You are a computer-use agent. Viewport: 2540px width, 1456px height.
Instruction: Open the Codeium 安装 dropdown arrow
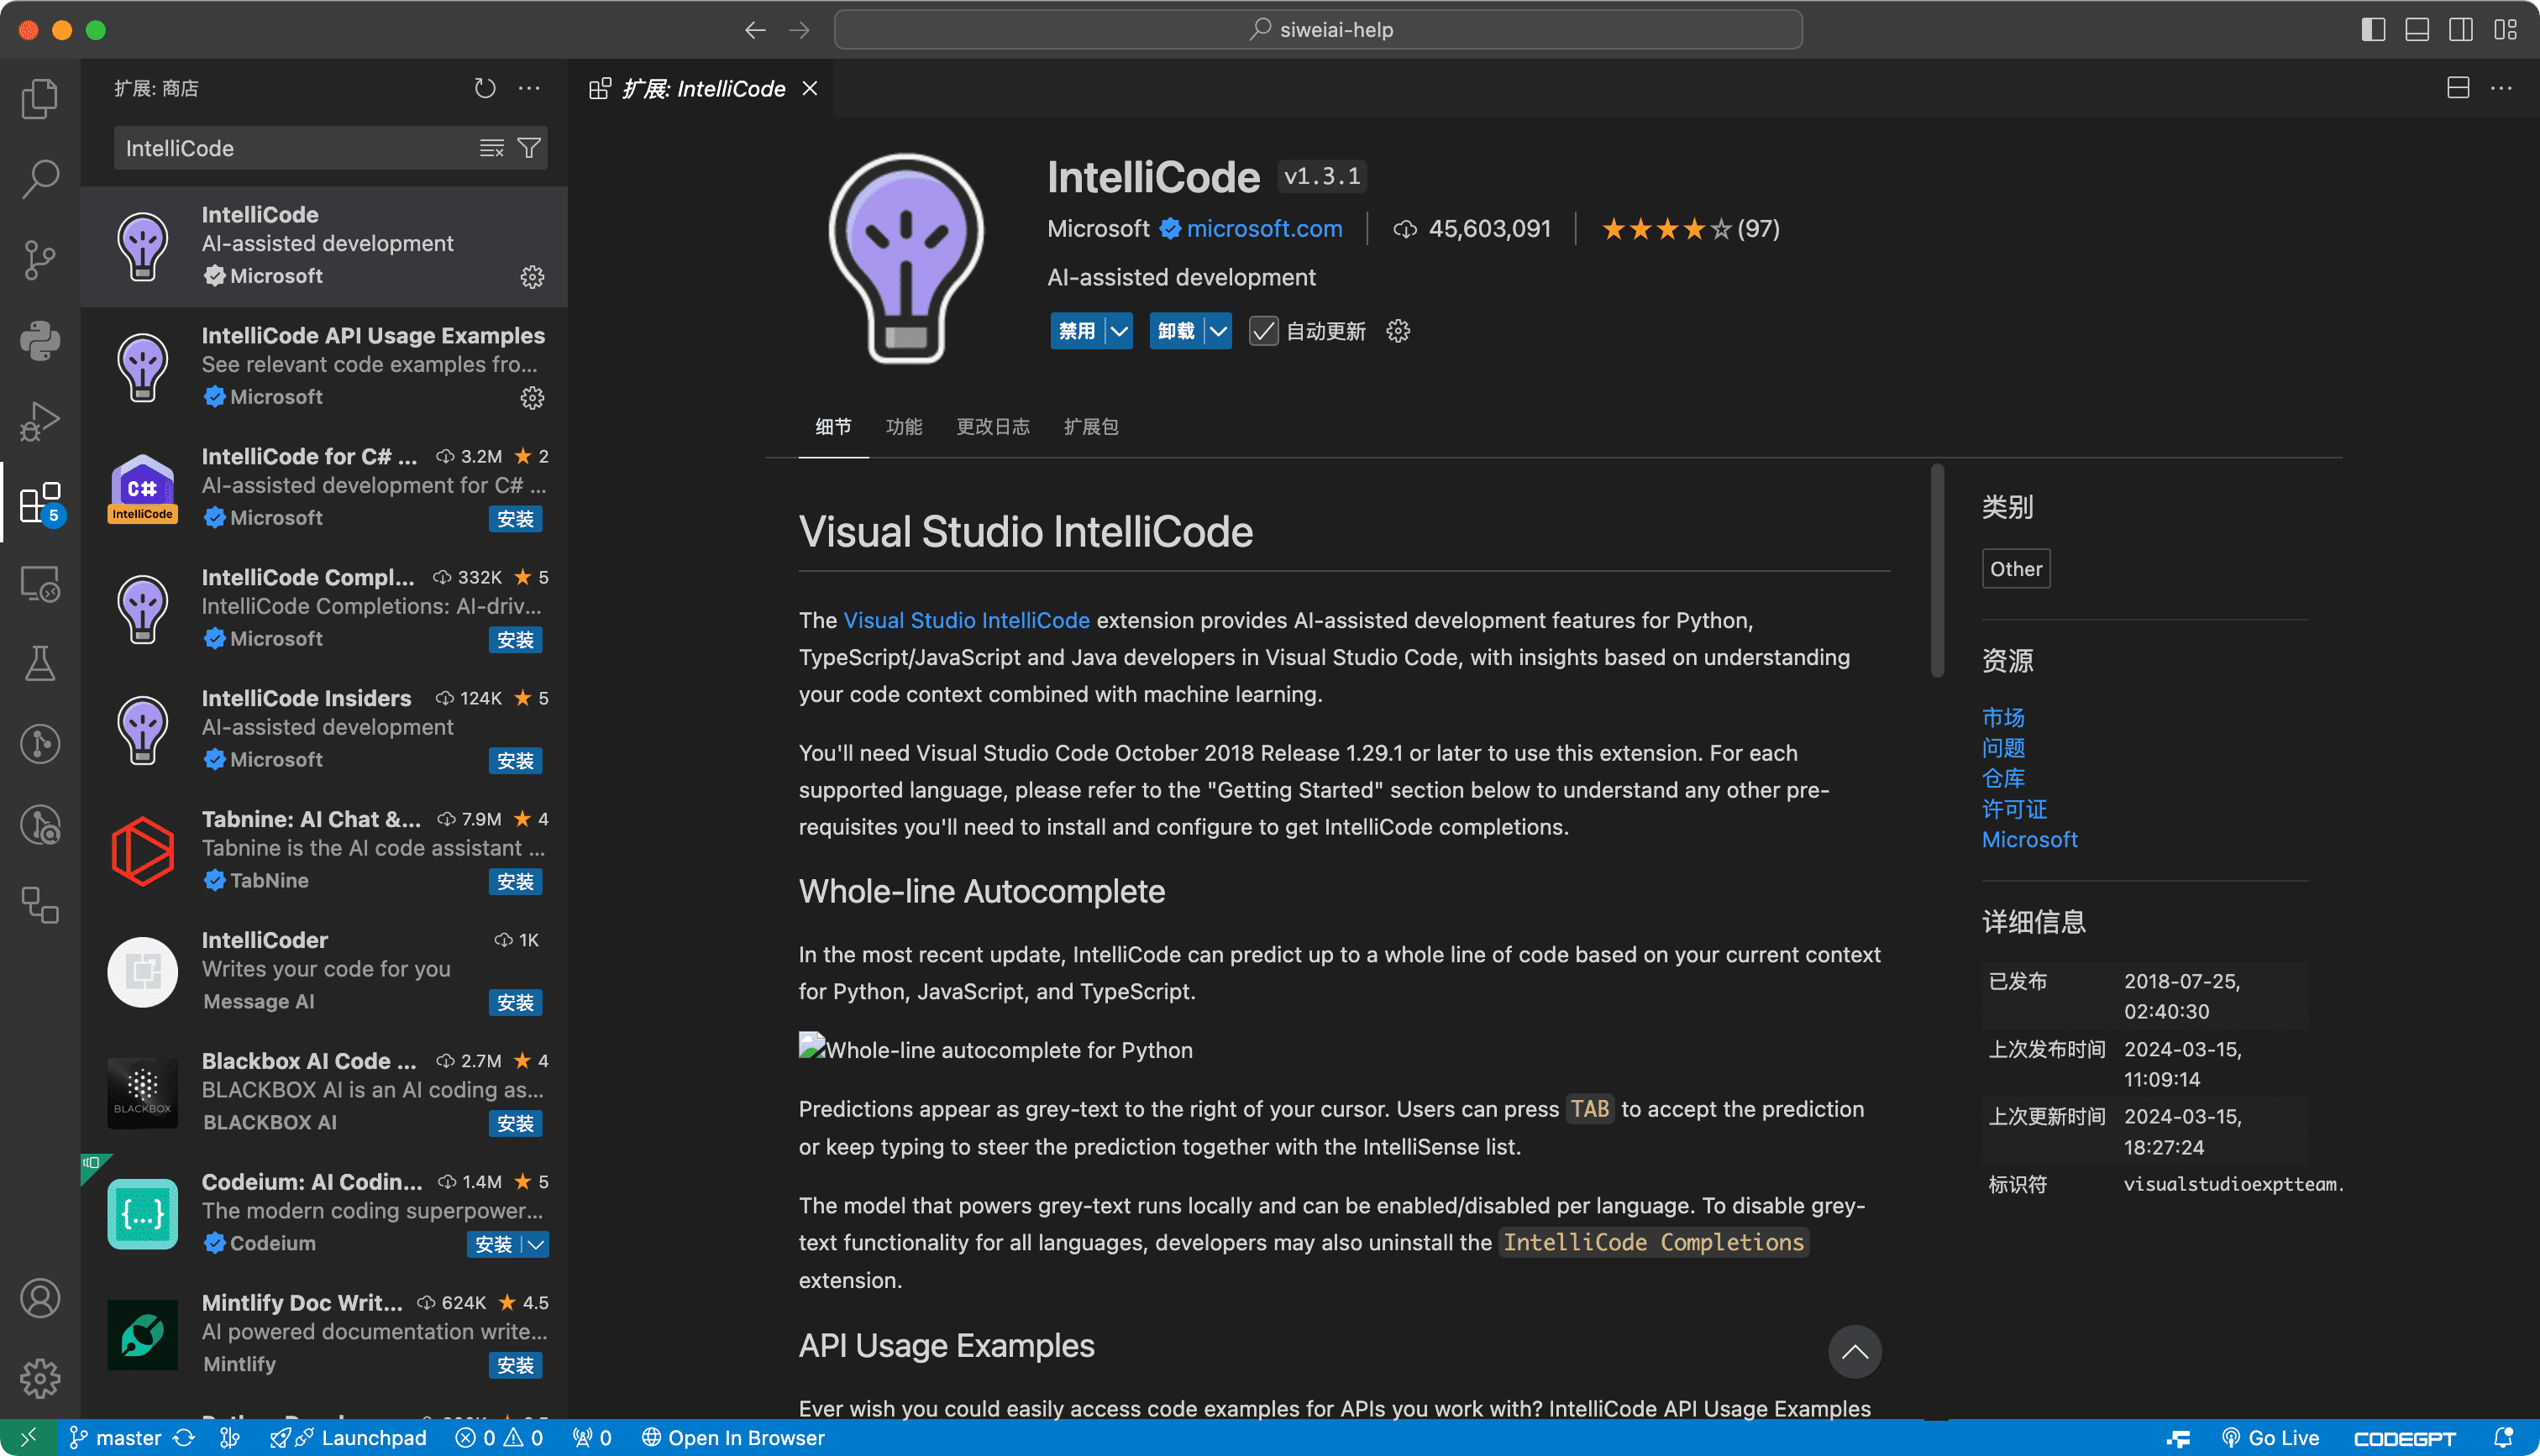(x=536, y=1244)
